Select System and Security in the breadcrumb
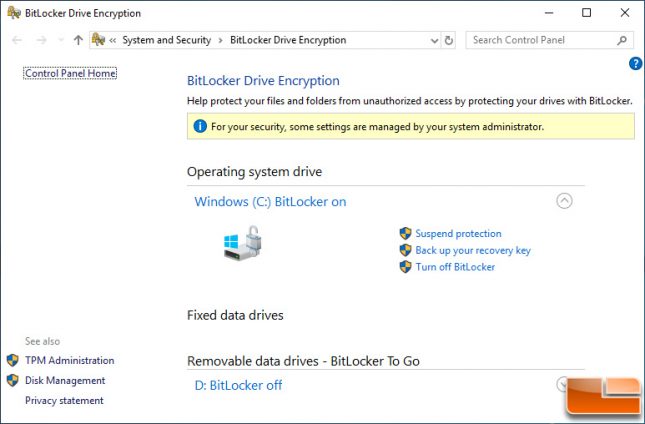 [x=167, y=40]
